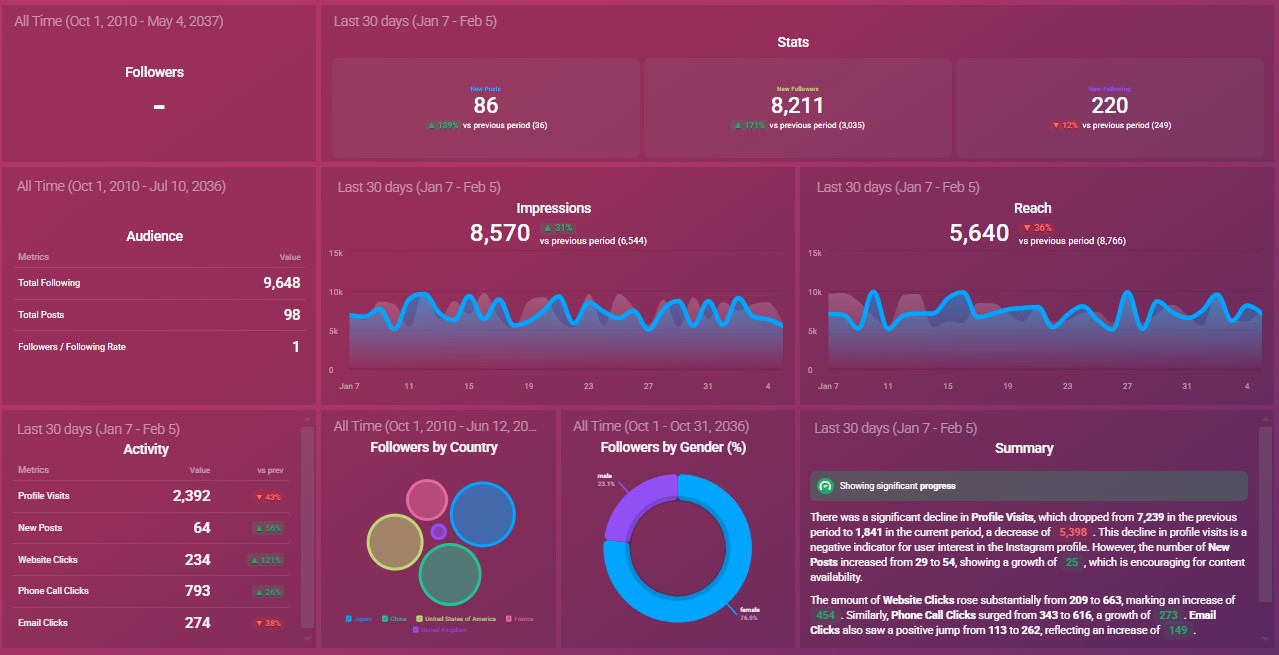Click the Activity widget's scroll-down arrow
This screenshot has width=1279, height=655.
point(307,637)
